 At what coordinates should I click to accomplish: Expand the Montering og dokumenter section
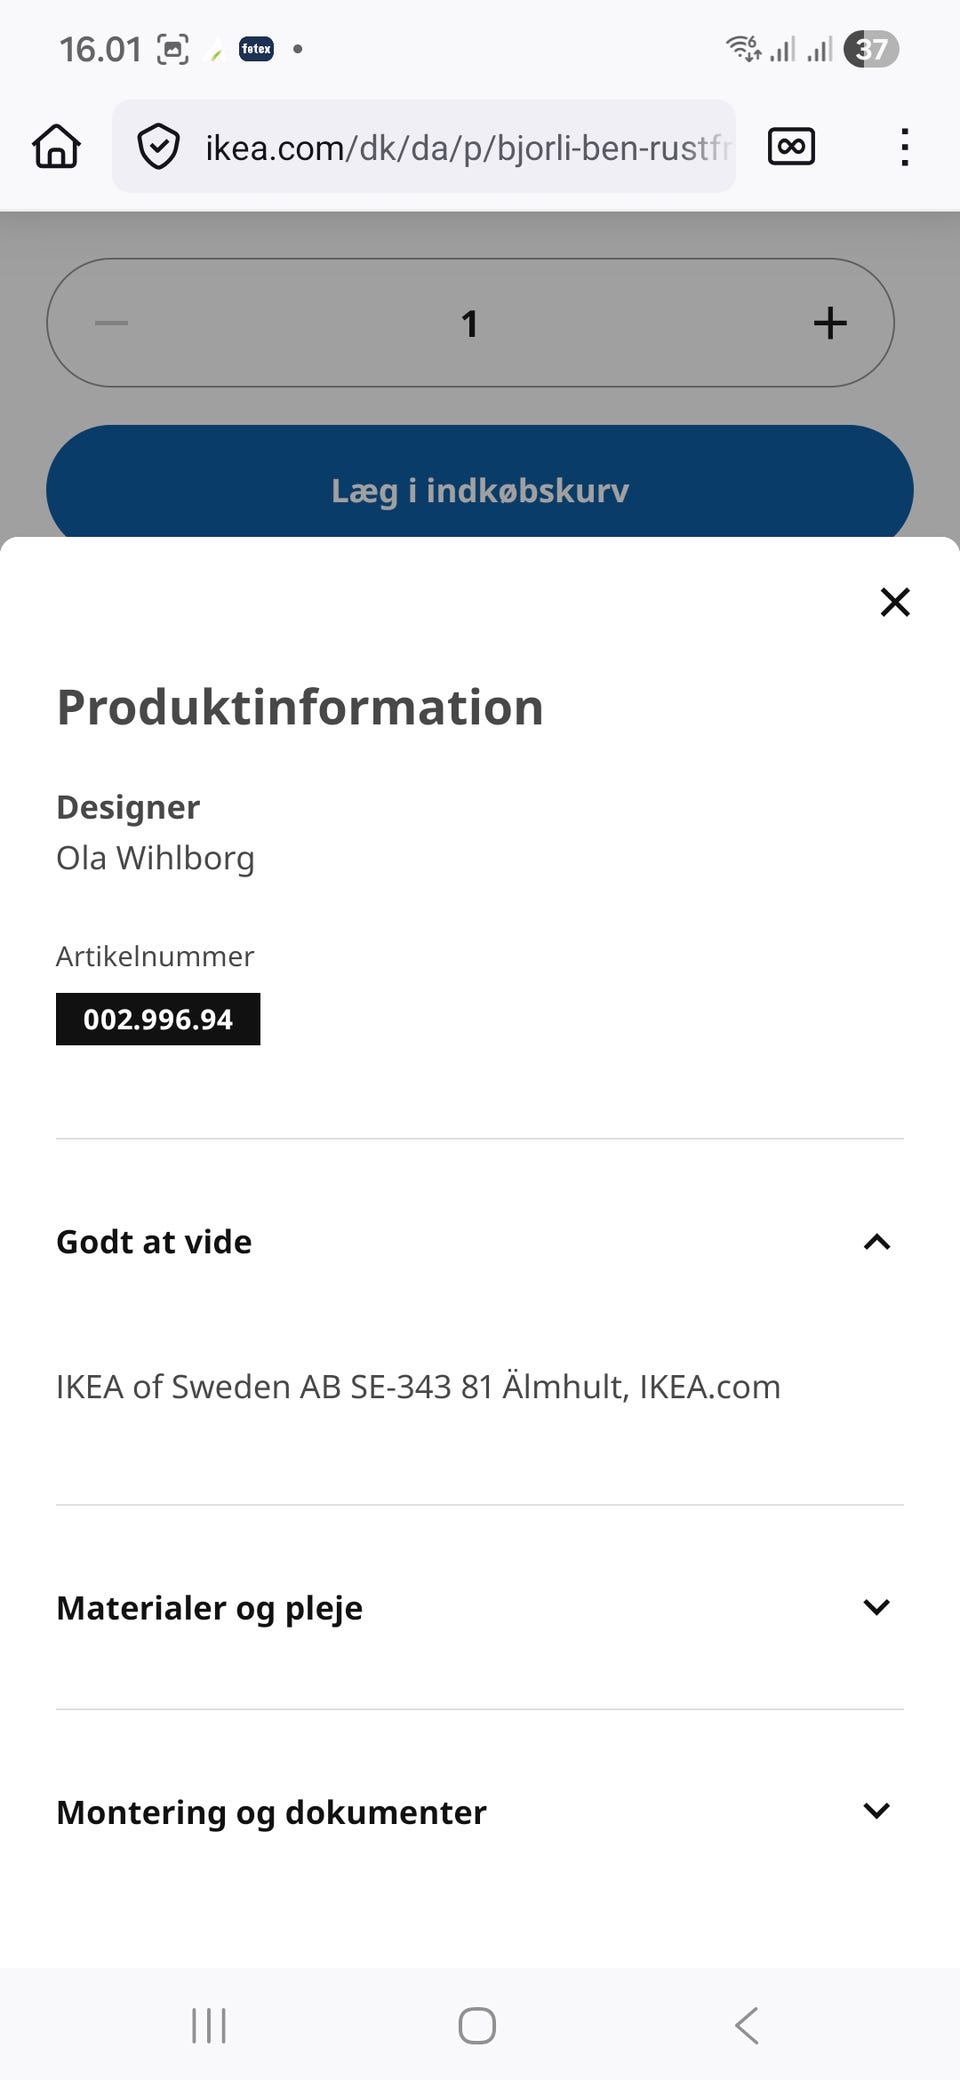coord(876,1811)
